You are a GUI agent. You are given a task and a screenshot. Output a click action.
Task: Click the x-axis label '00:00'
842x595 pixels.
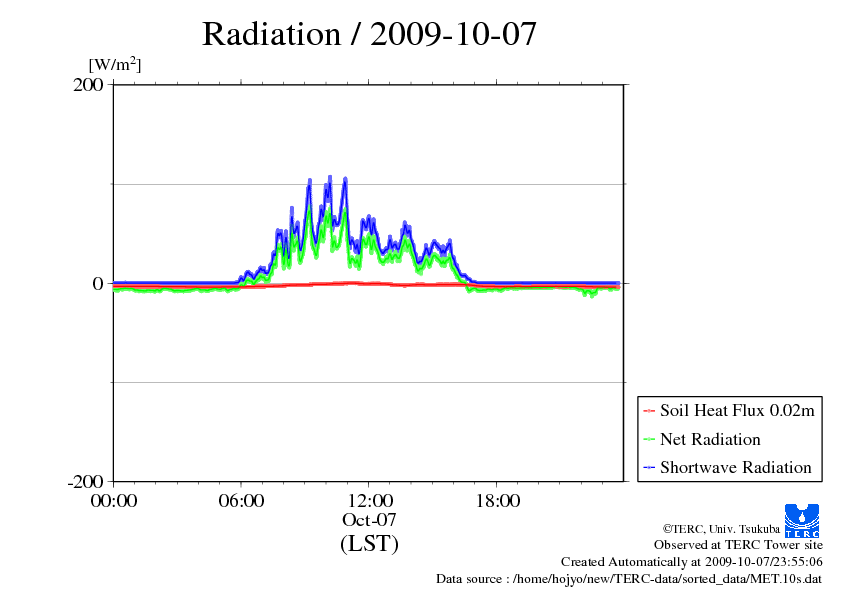tap(114, 501)
